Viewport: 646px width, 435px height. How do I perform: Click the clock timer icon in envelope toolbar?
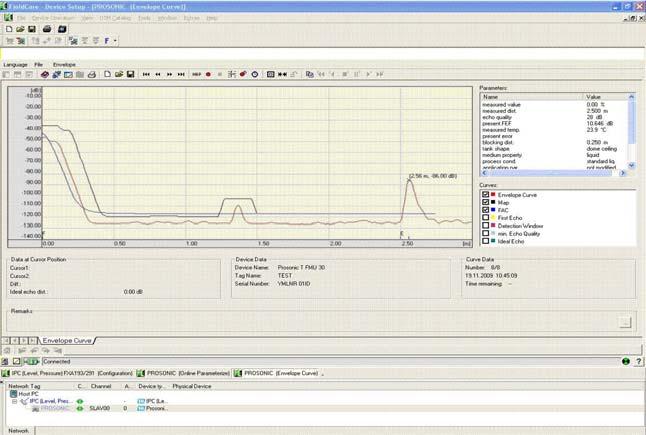pyautogui.click(x=255, y=74)
